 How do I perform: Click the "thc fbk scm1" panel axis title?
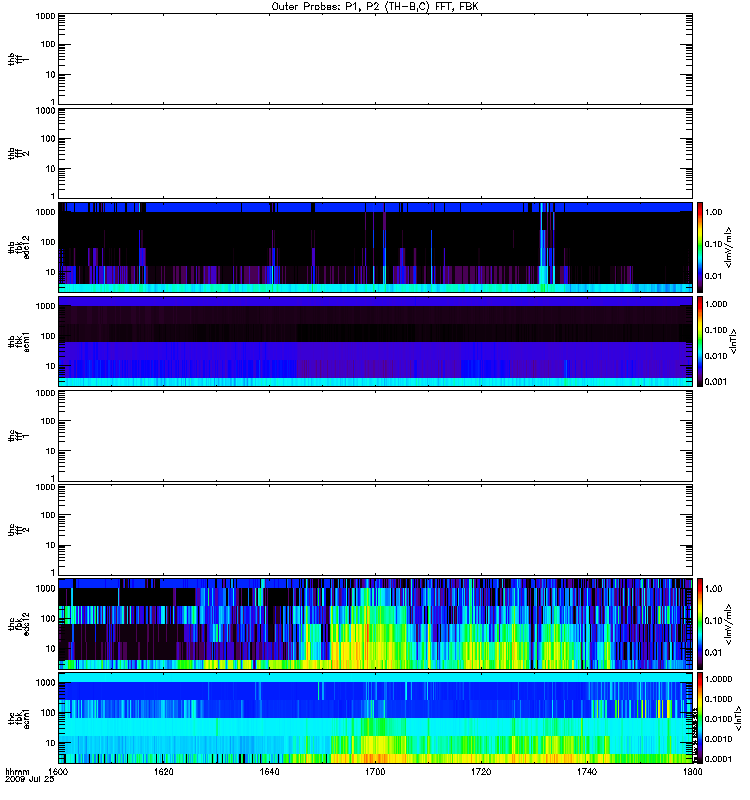tap(19, 718)
